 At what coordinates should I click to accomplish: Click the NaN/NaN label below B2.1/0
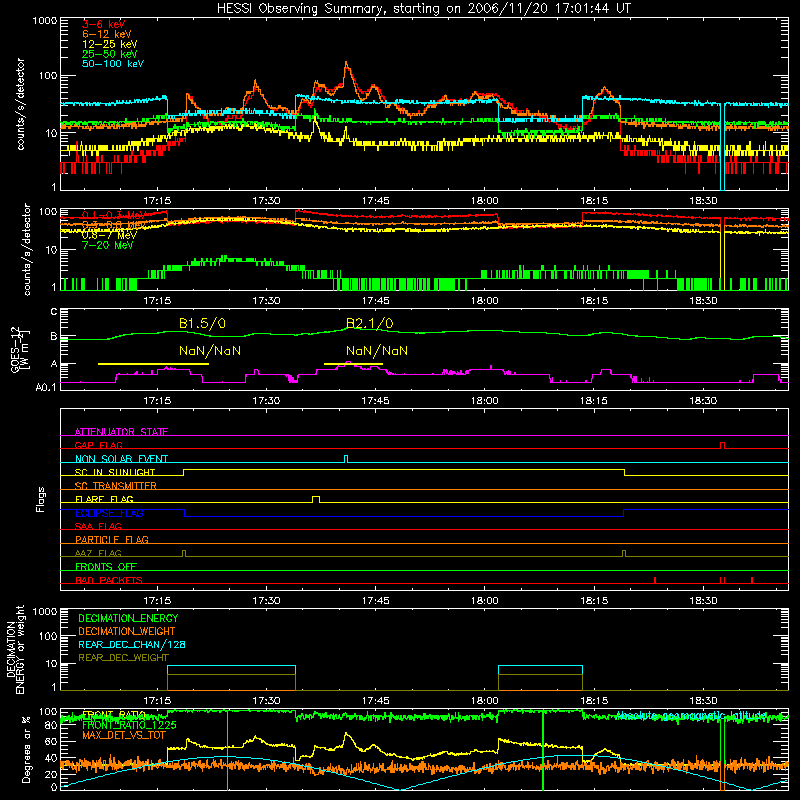click(377, 351)
